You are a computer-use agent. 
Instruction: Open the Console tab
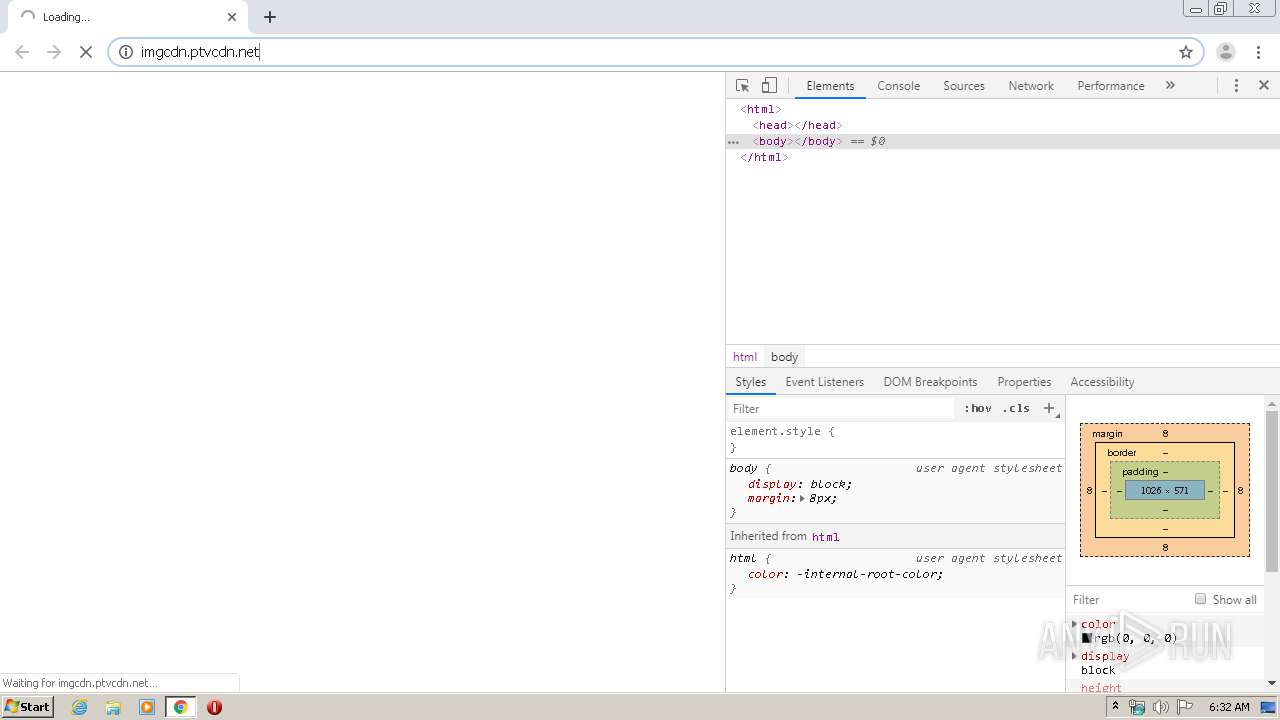898,86
